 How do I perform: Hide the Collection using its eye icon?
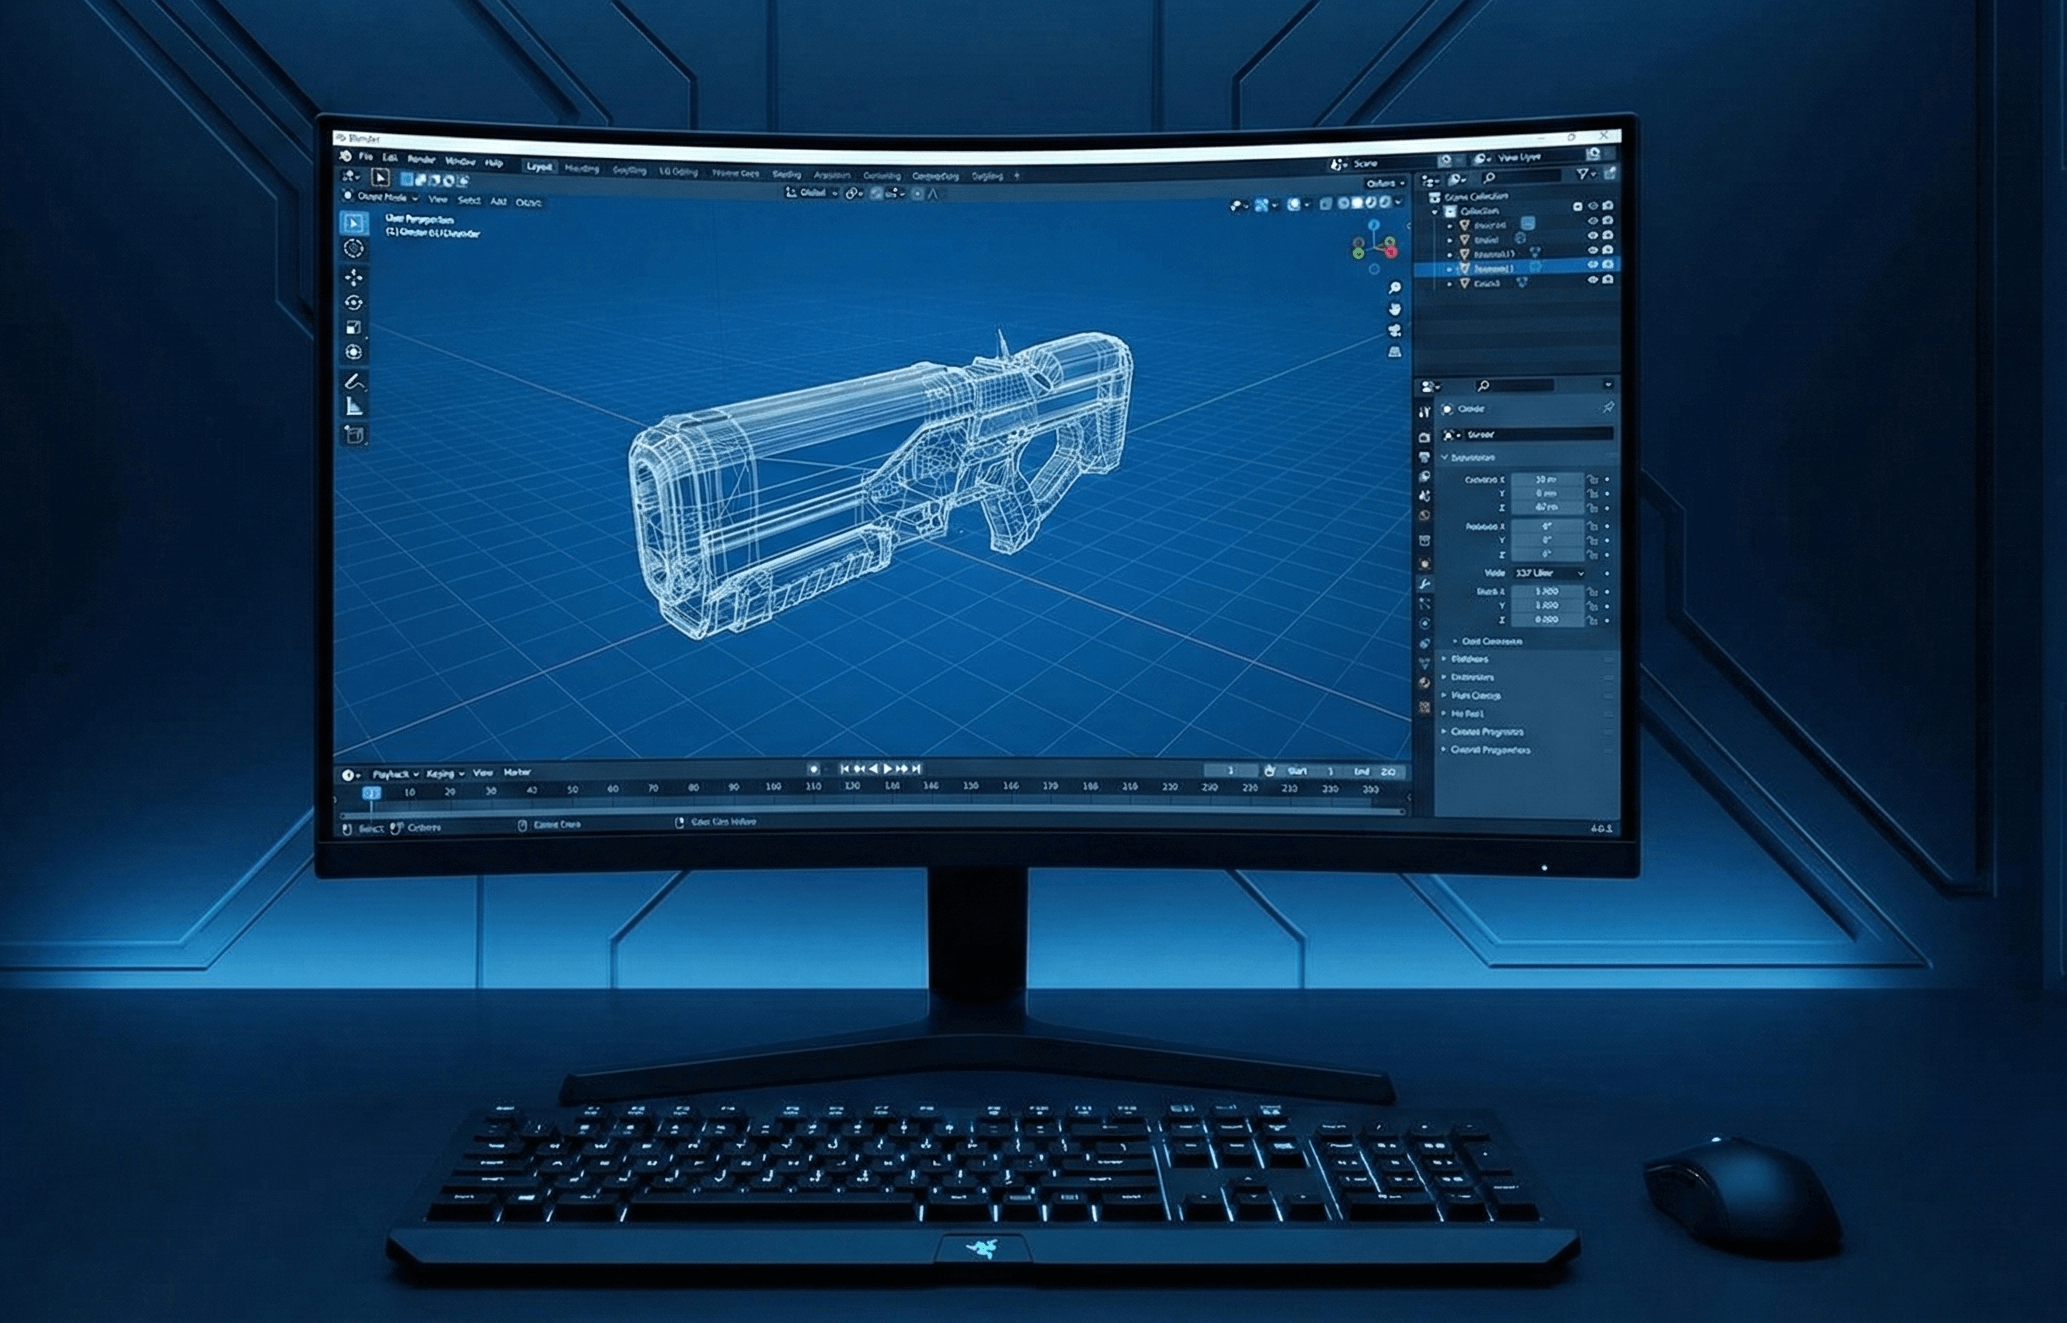click(1592, 207)
